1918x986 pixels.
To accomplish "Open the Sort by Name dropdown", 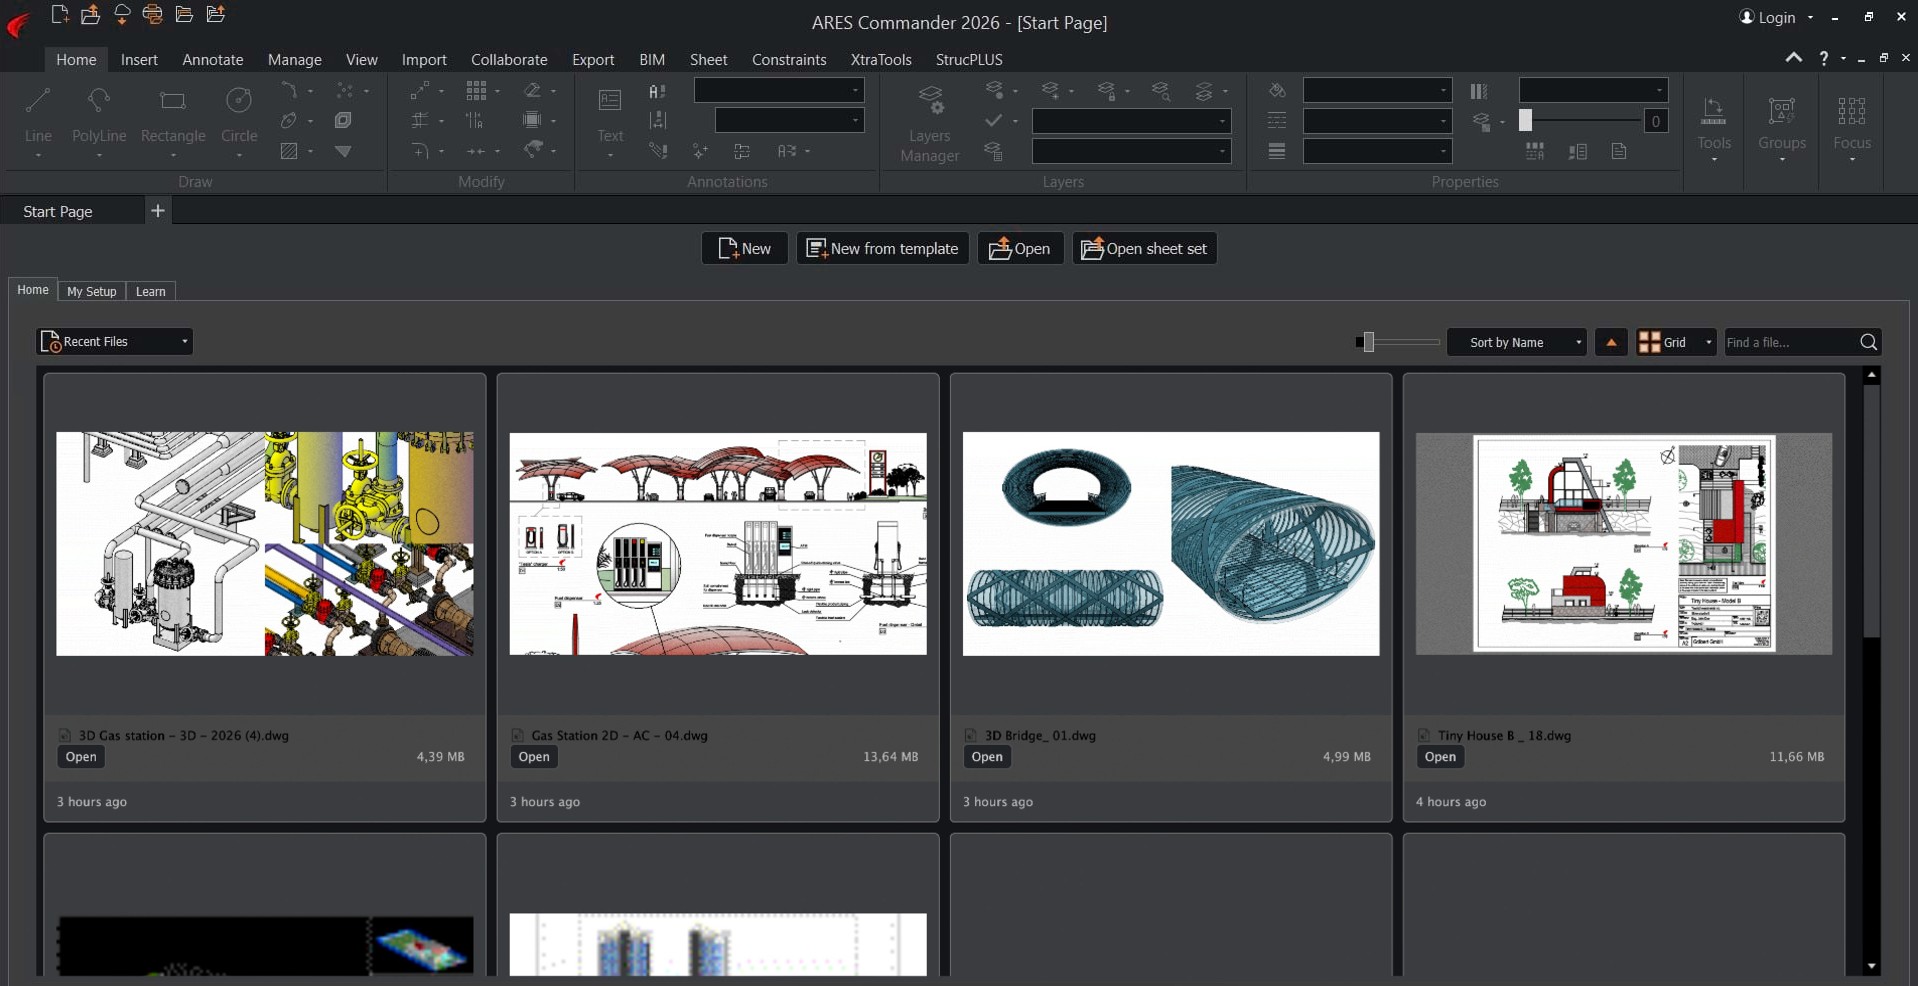I will 1516,342.
